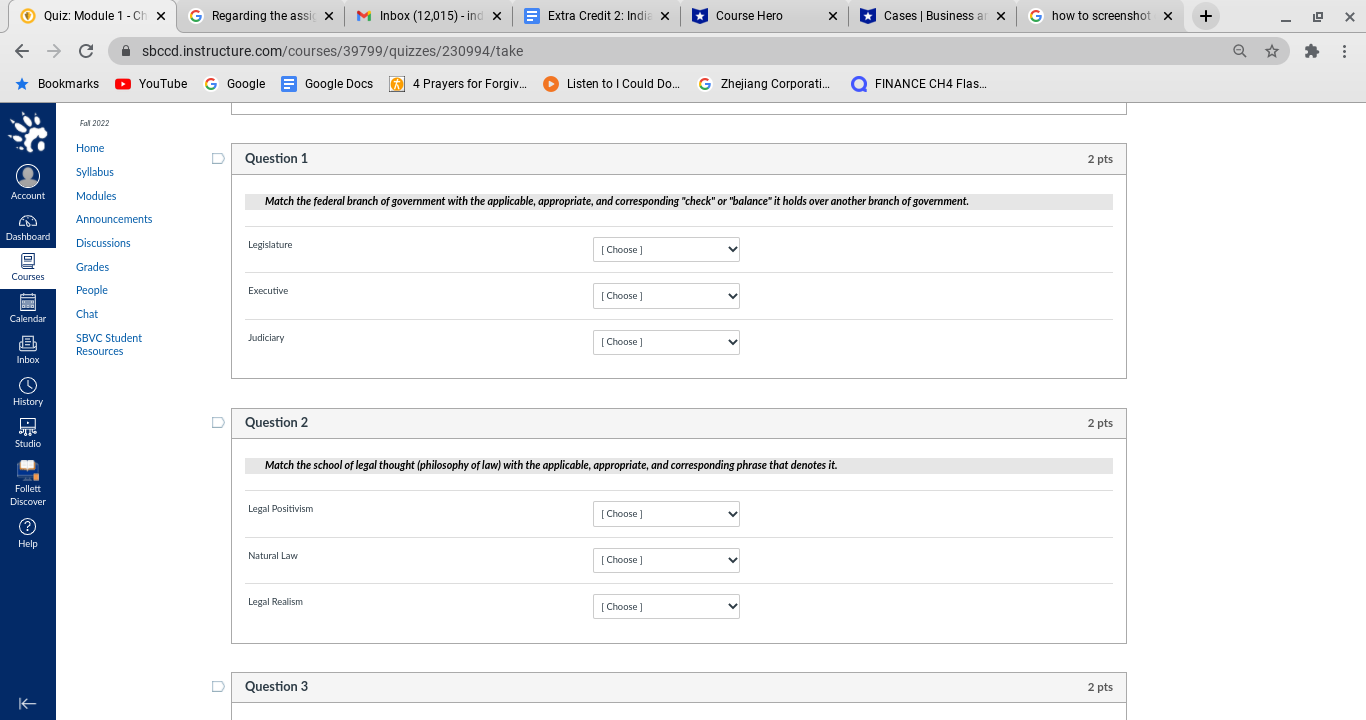
Task: Open the Help panel
Action: tap(27, 530)
